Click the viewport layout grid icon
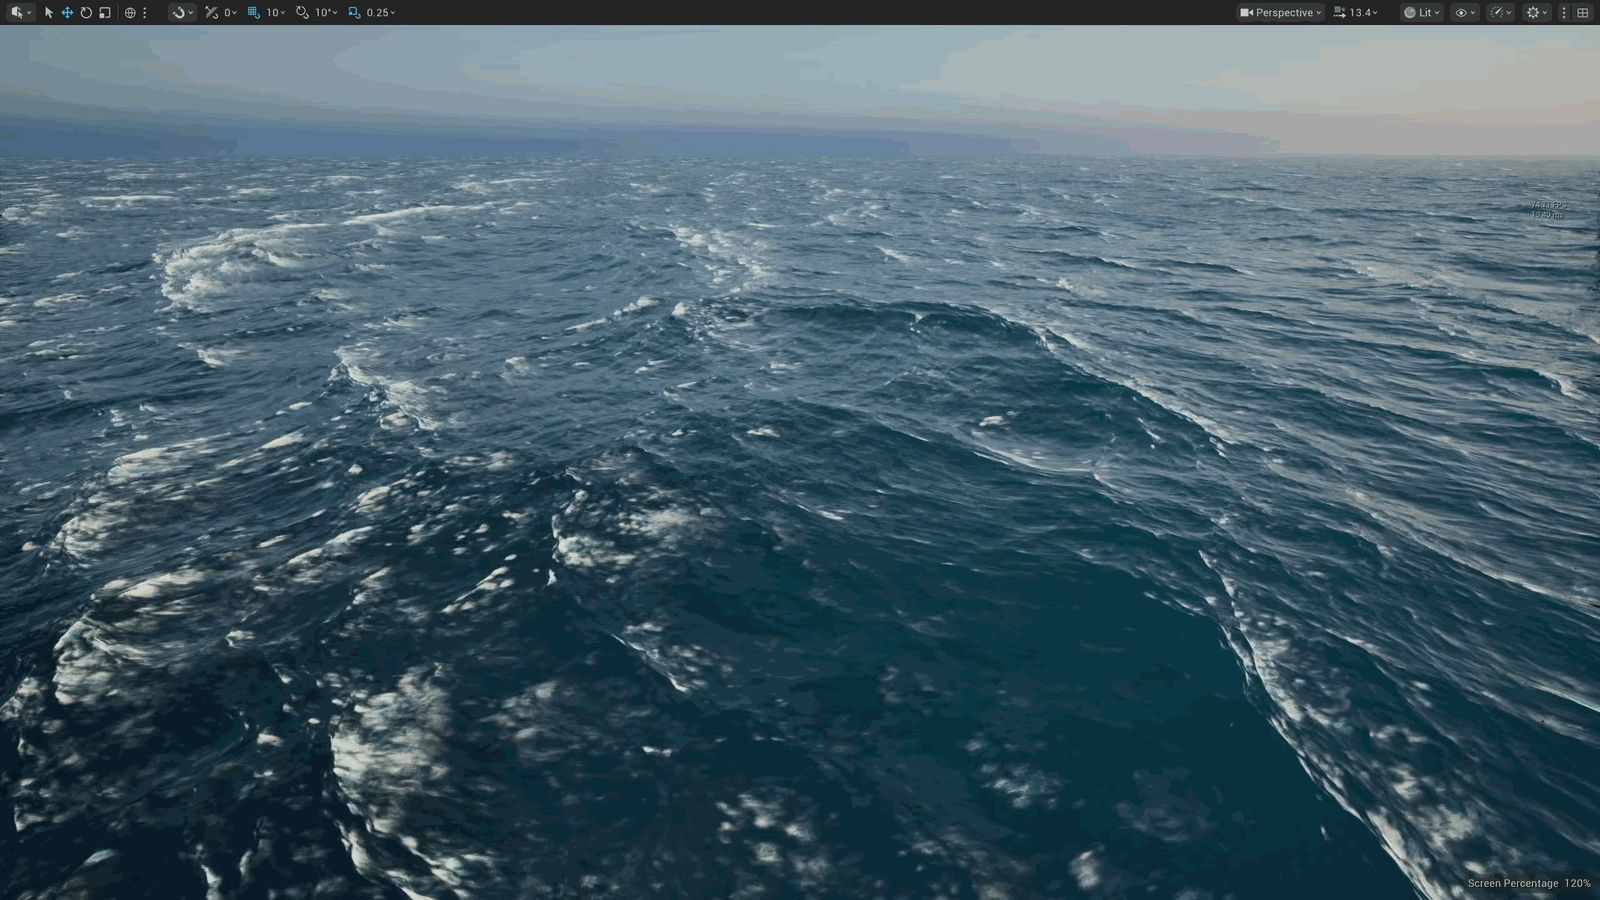 click(x=1582, y=13)
